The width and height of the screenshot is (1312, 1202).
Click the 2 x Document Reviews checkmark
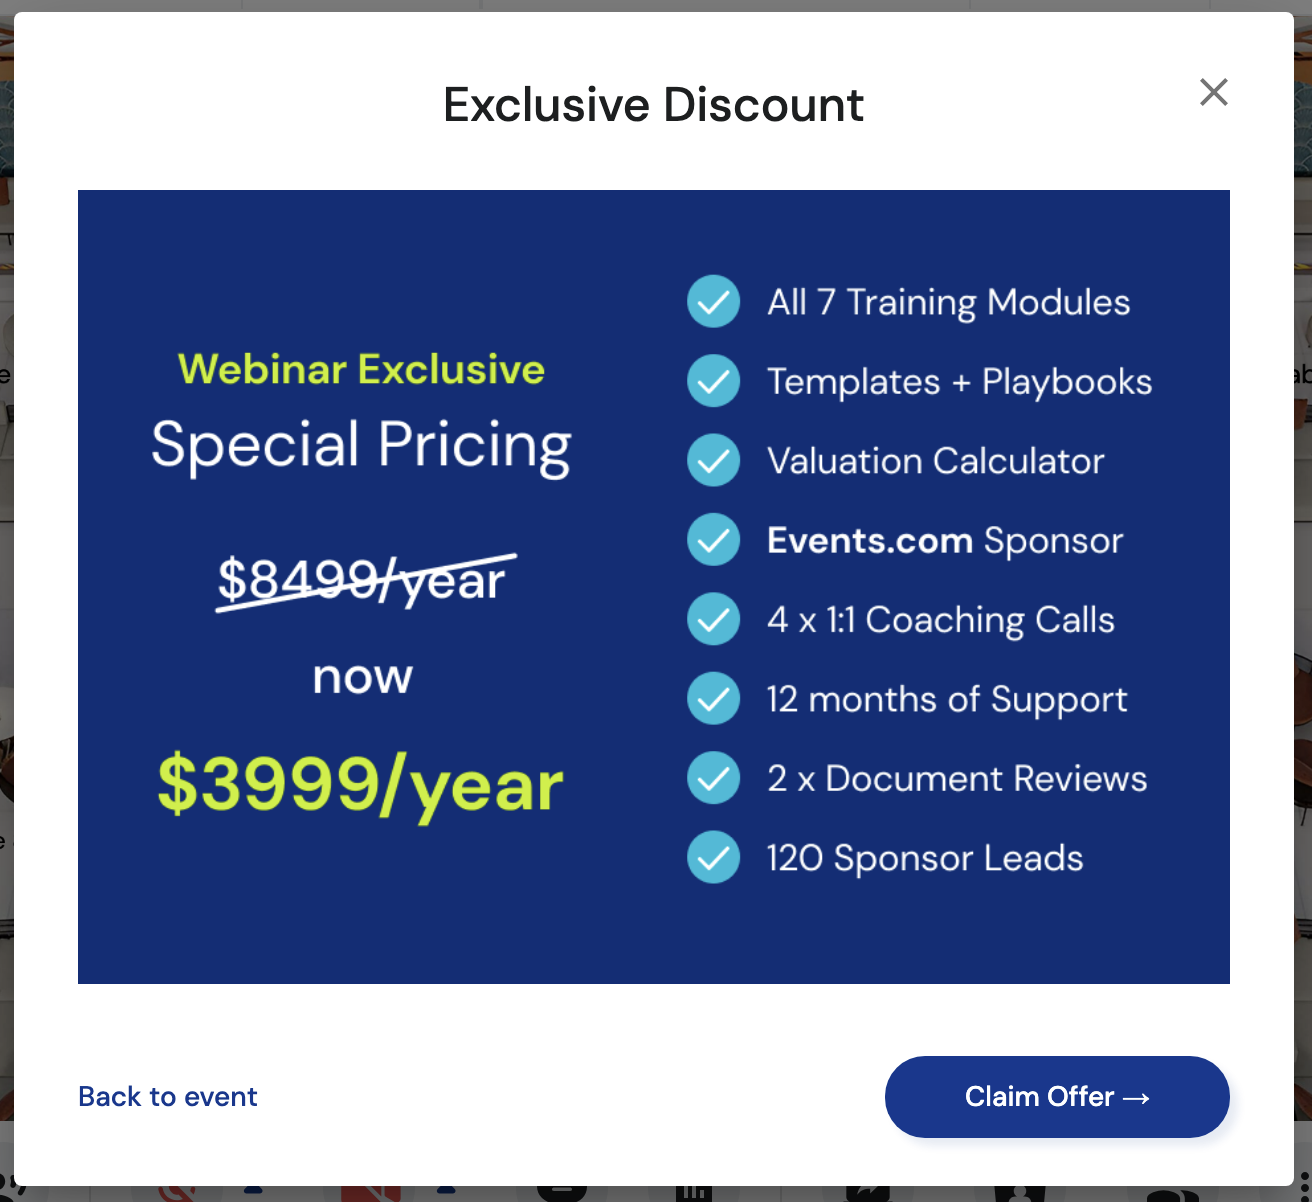click(713, 778)
